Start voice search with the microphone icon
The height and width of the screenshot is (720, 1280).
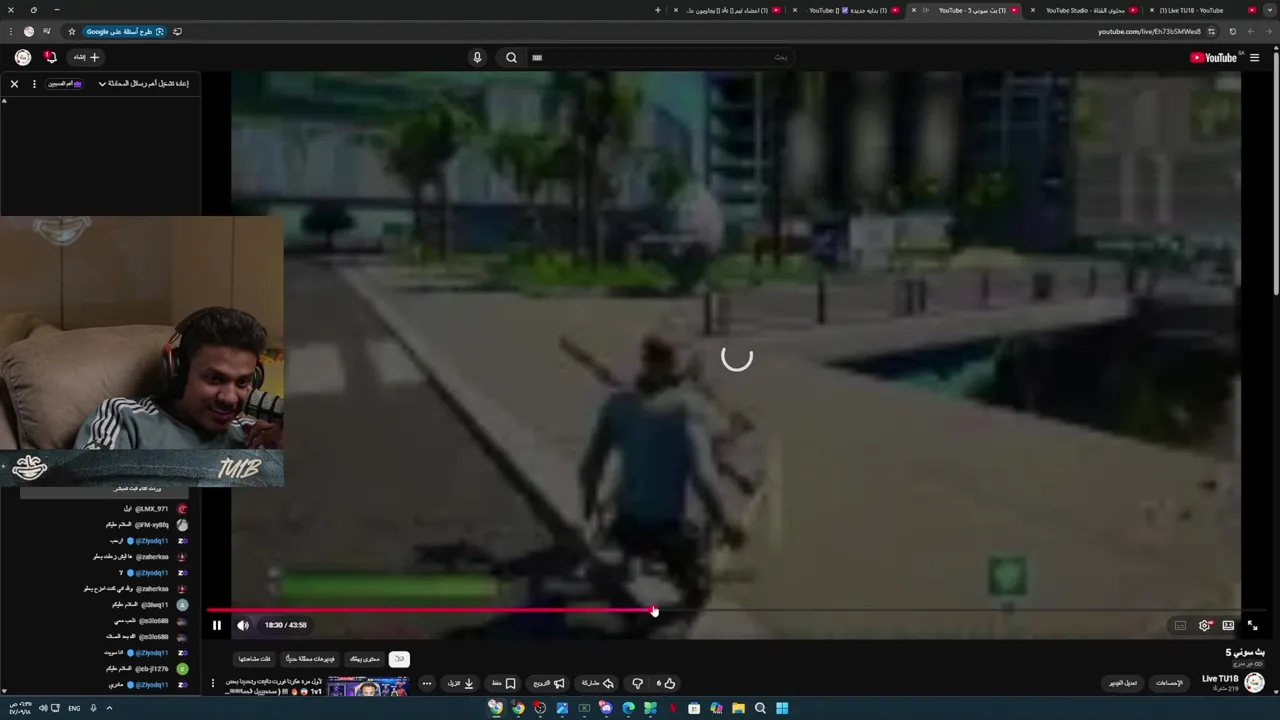477,57
